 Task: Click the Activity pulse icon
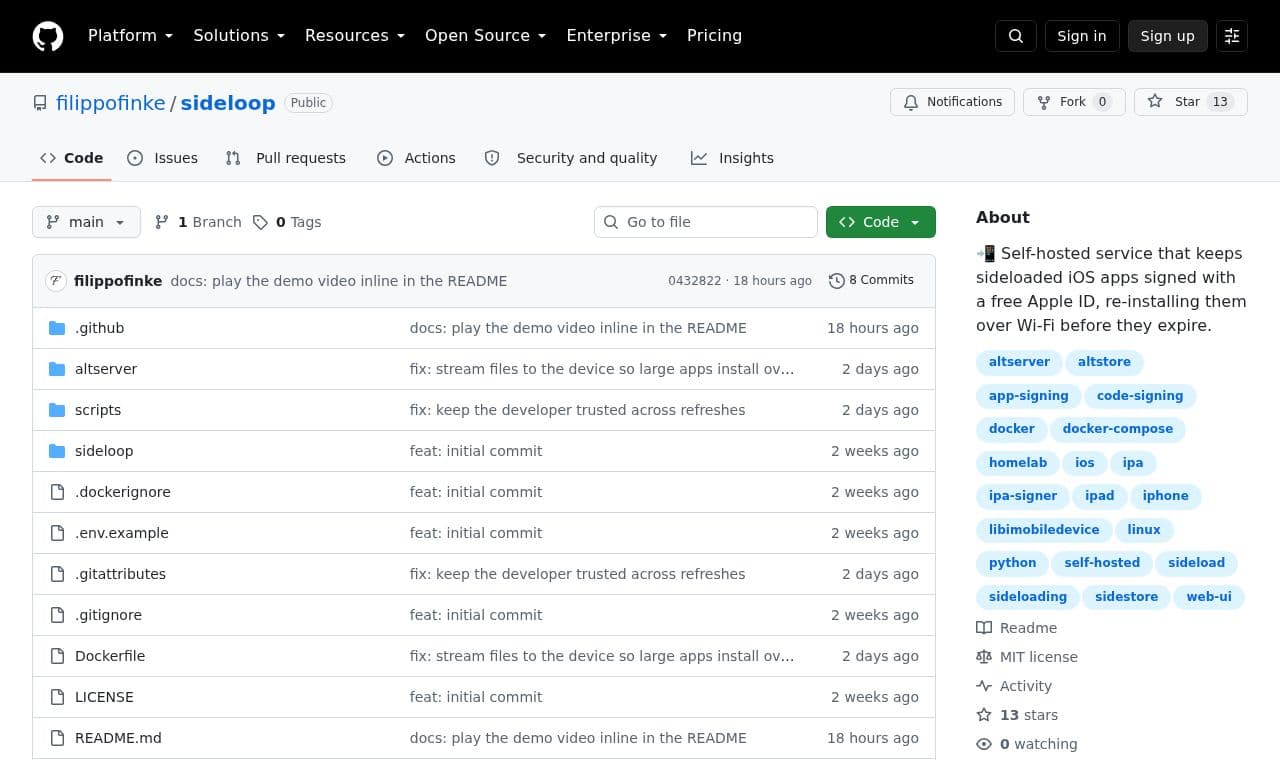tap(984, 686)
